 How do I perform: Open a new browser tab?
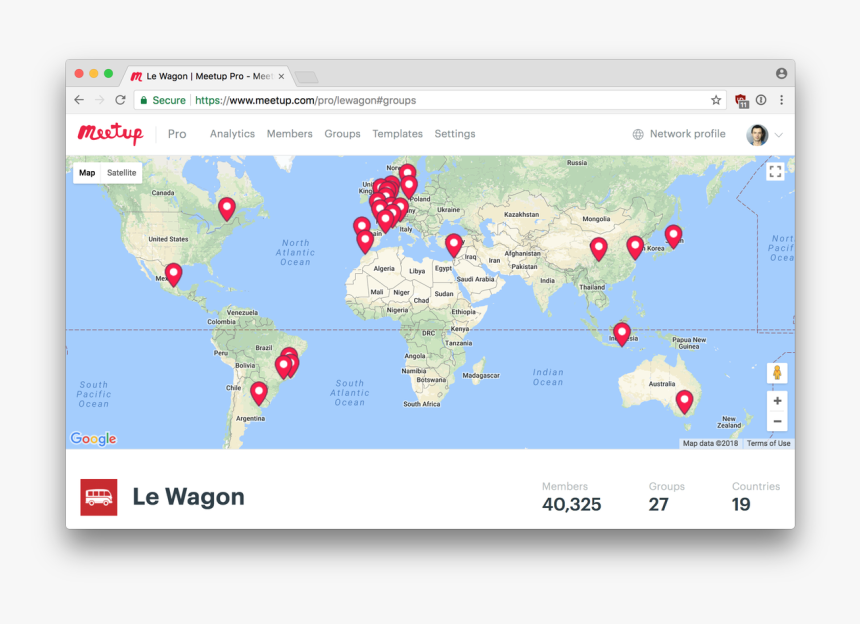click(307, 77)
